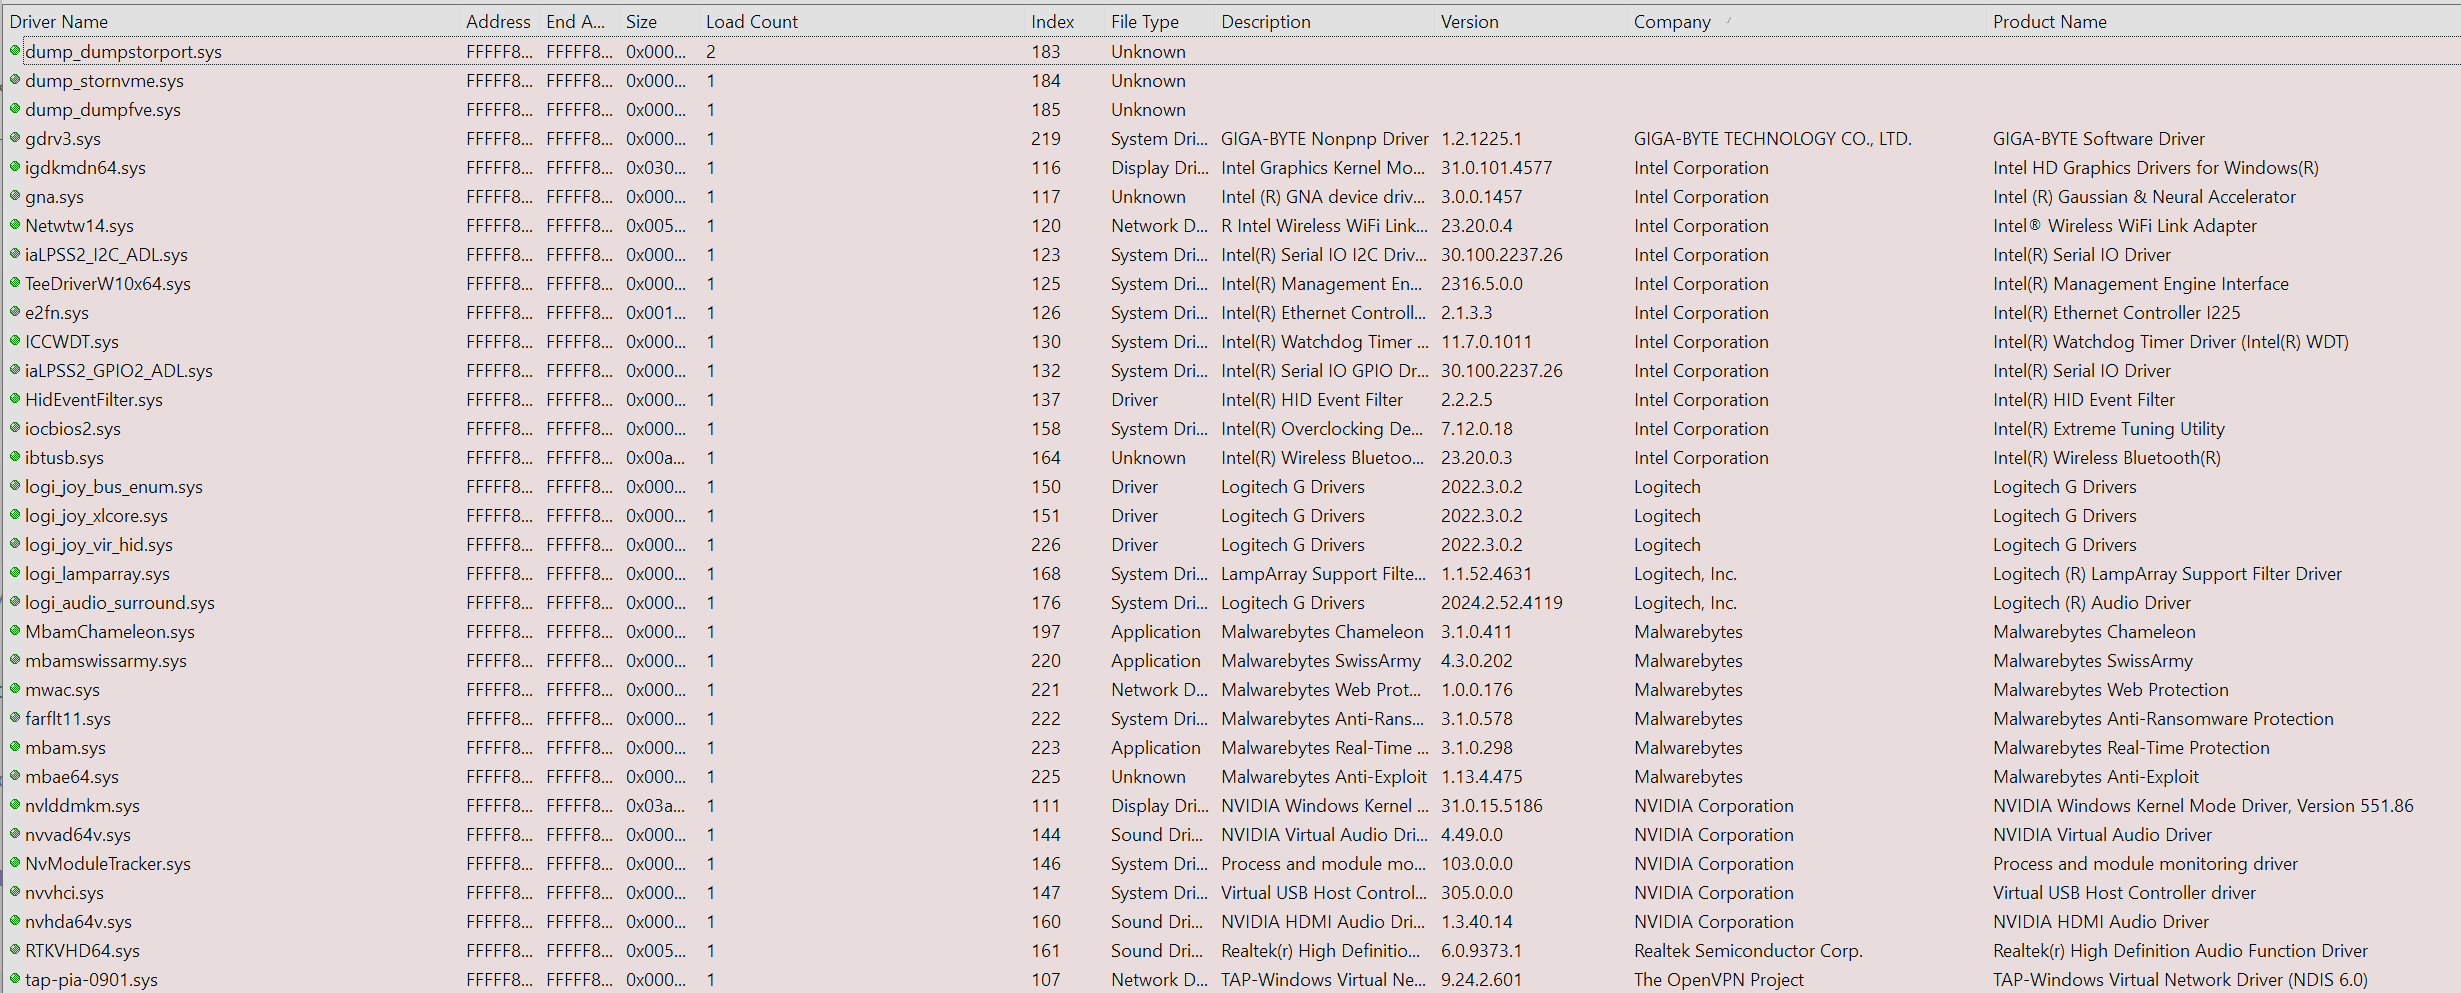
Task: Click the green status icon beside dump_dumpstorport.sys
Action: coord(15,50)
